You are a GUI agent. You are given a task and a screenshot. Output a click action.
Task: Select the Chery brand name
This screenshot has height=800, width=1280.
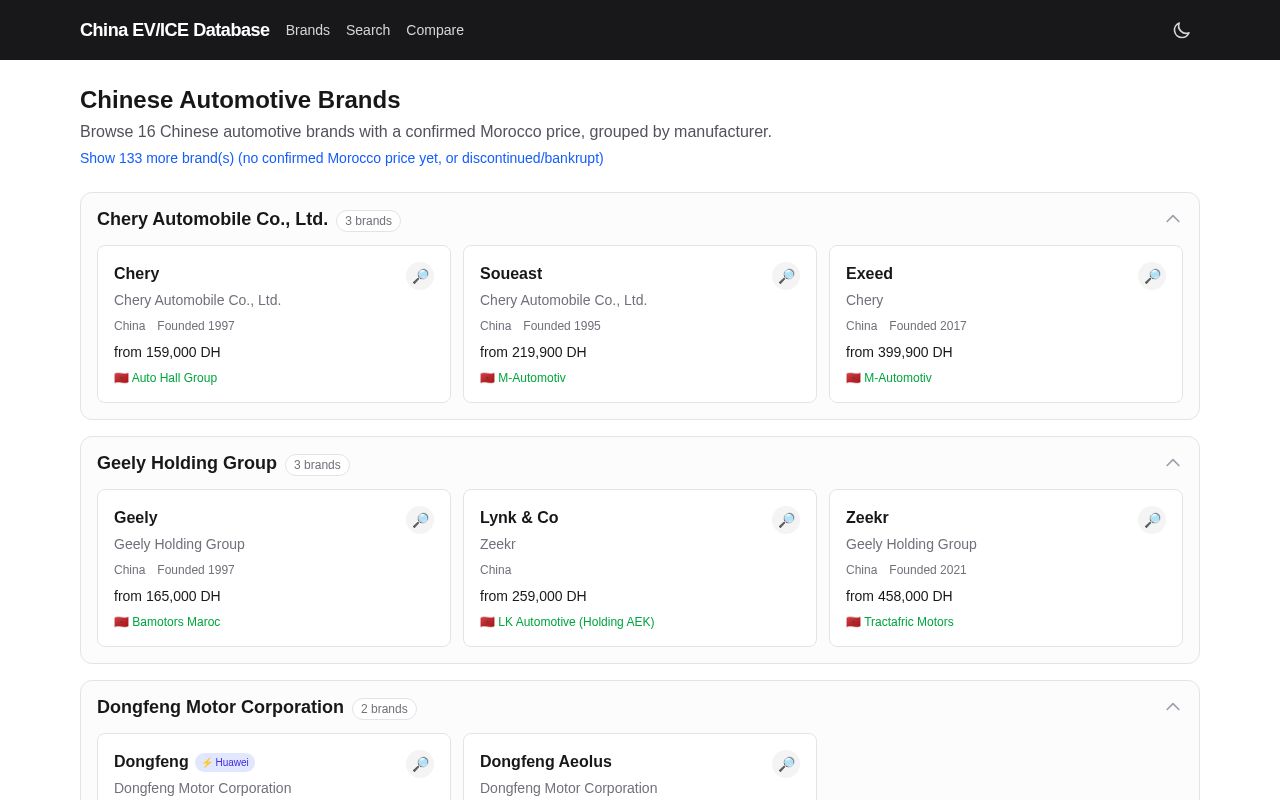pyautogui.click(x=137, y=274)
